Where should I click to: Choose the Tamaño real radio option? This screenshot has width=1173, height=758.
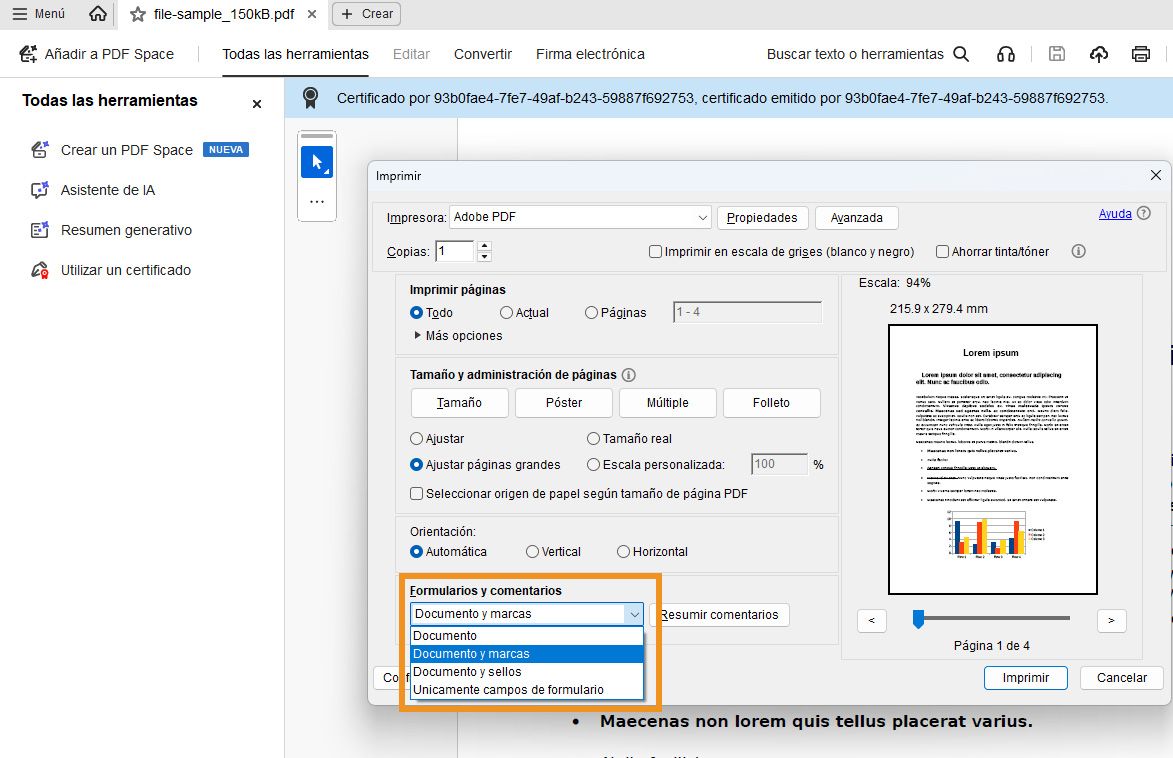click(x=593, y=438)
